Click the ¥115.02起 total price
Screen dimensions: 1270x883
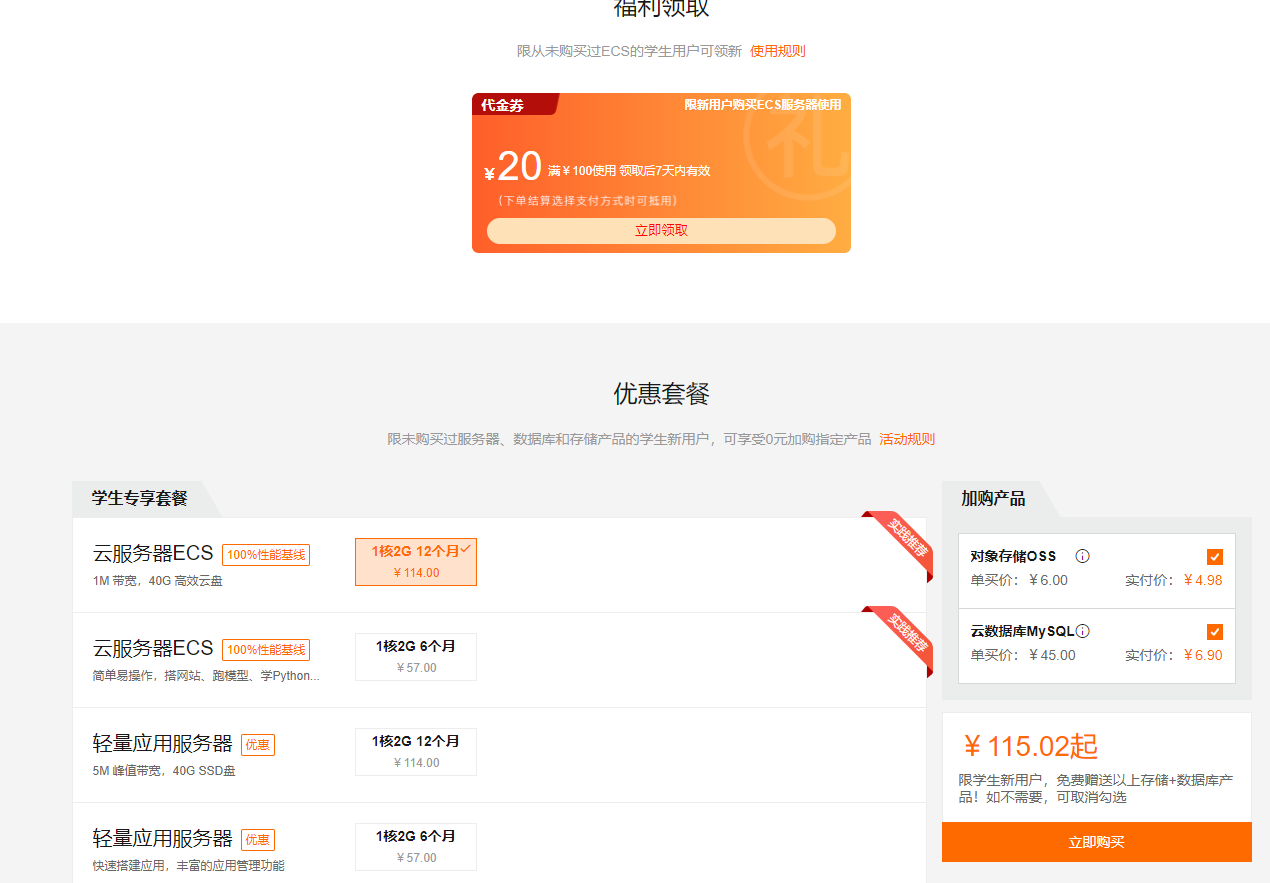(x=1030, y=746)
